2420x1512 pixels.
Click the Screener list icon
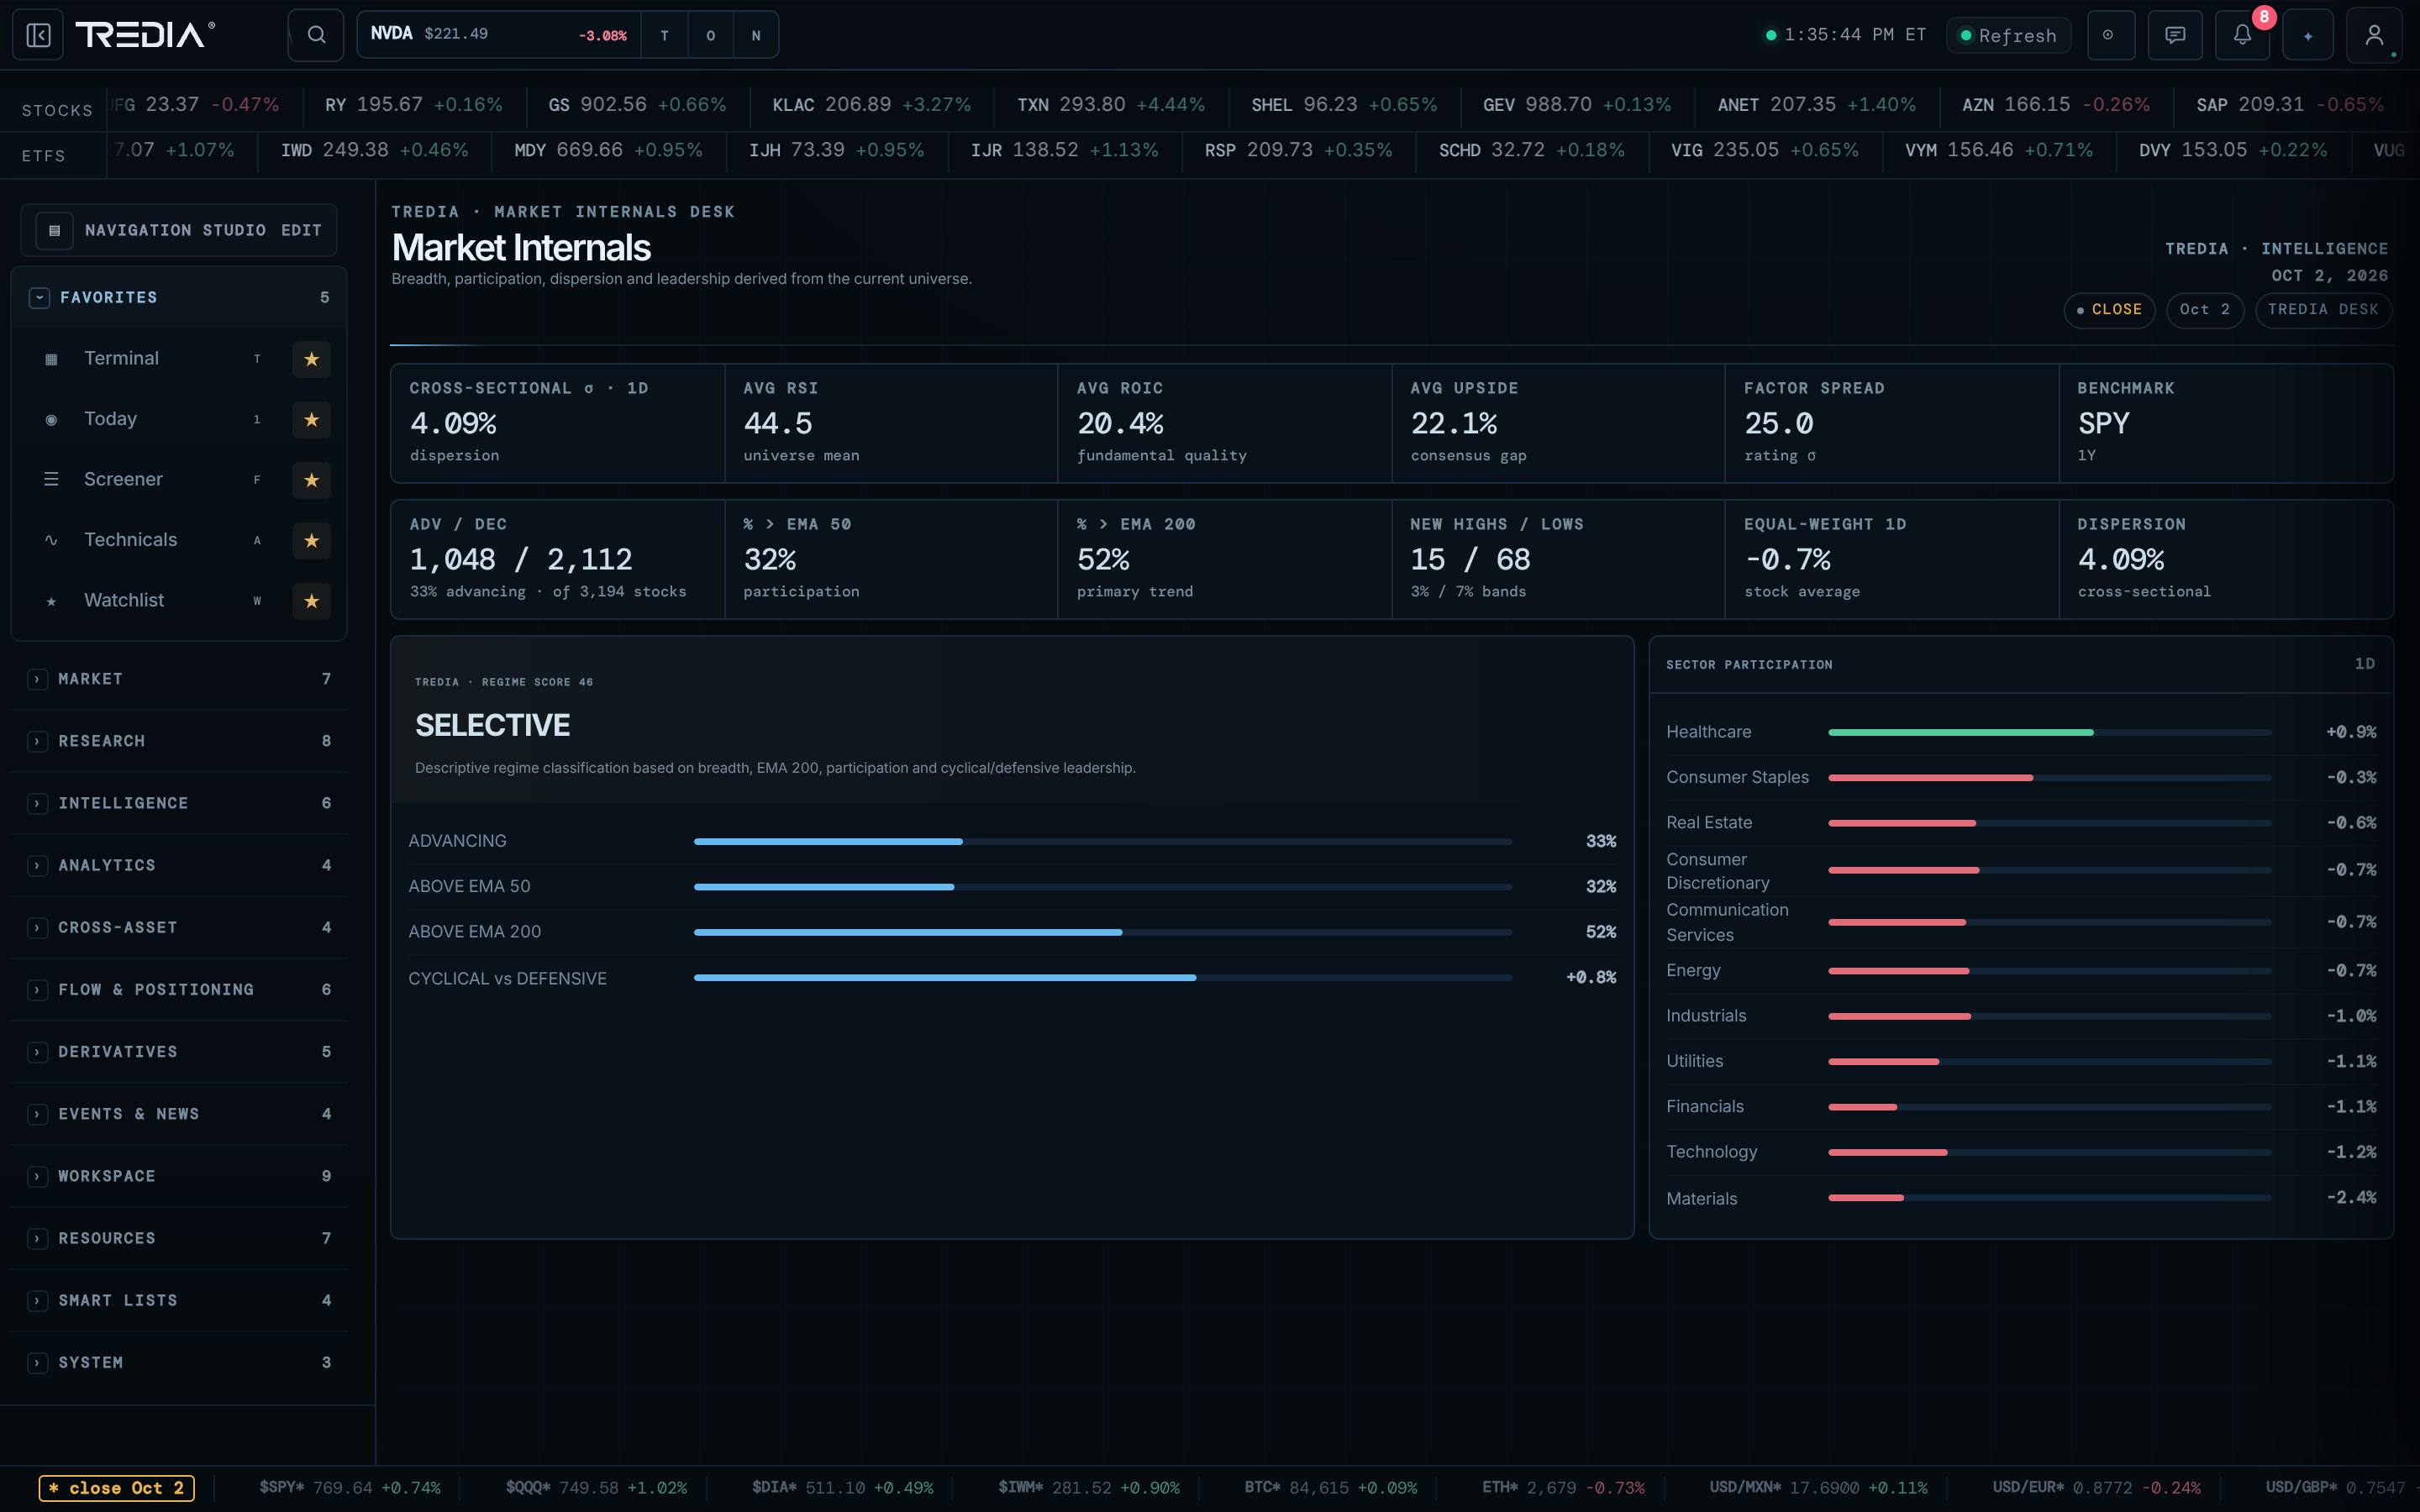coord(51,480)
